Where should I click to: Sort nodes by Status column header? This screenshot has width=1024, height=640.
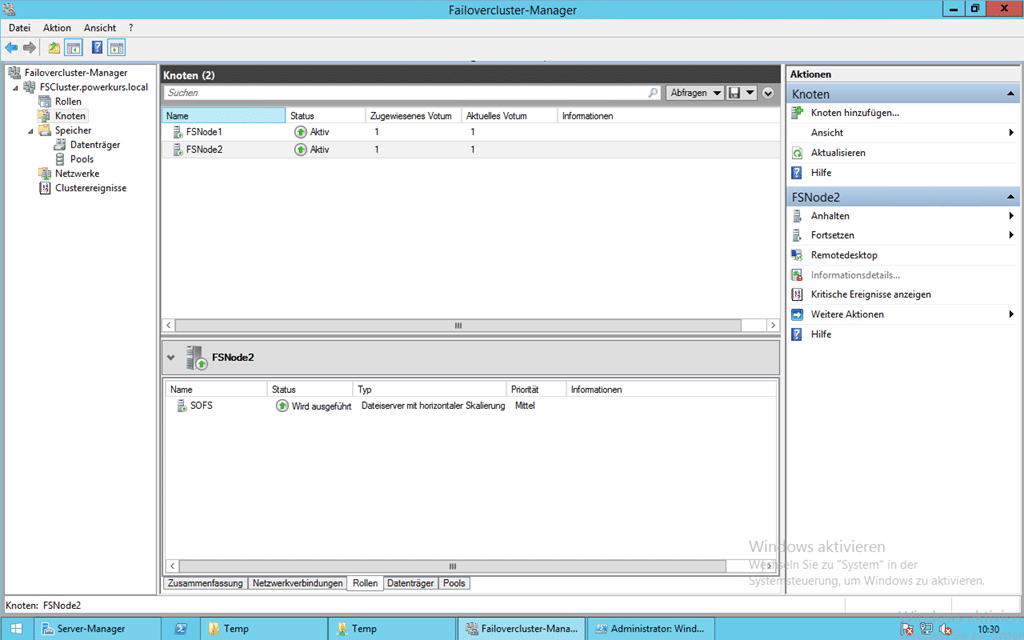pos(325,116)
